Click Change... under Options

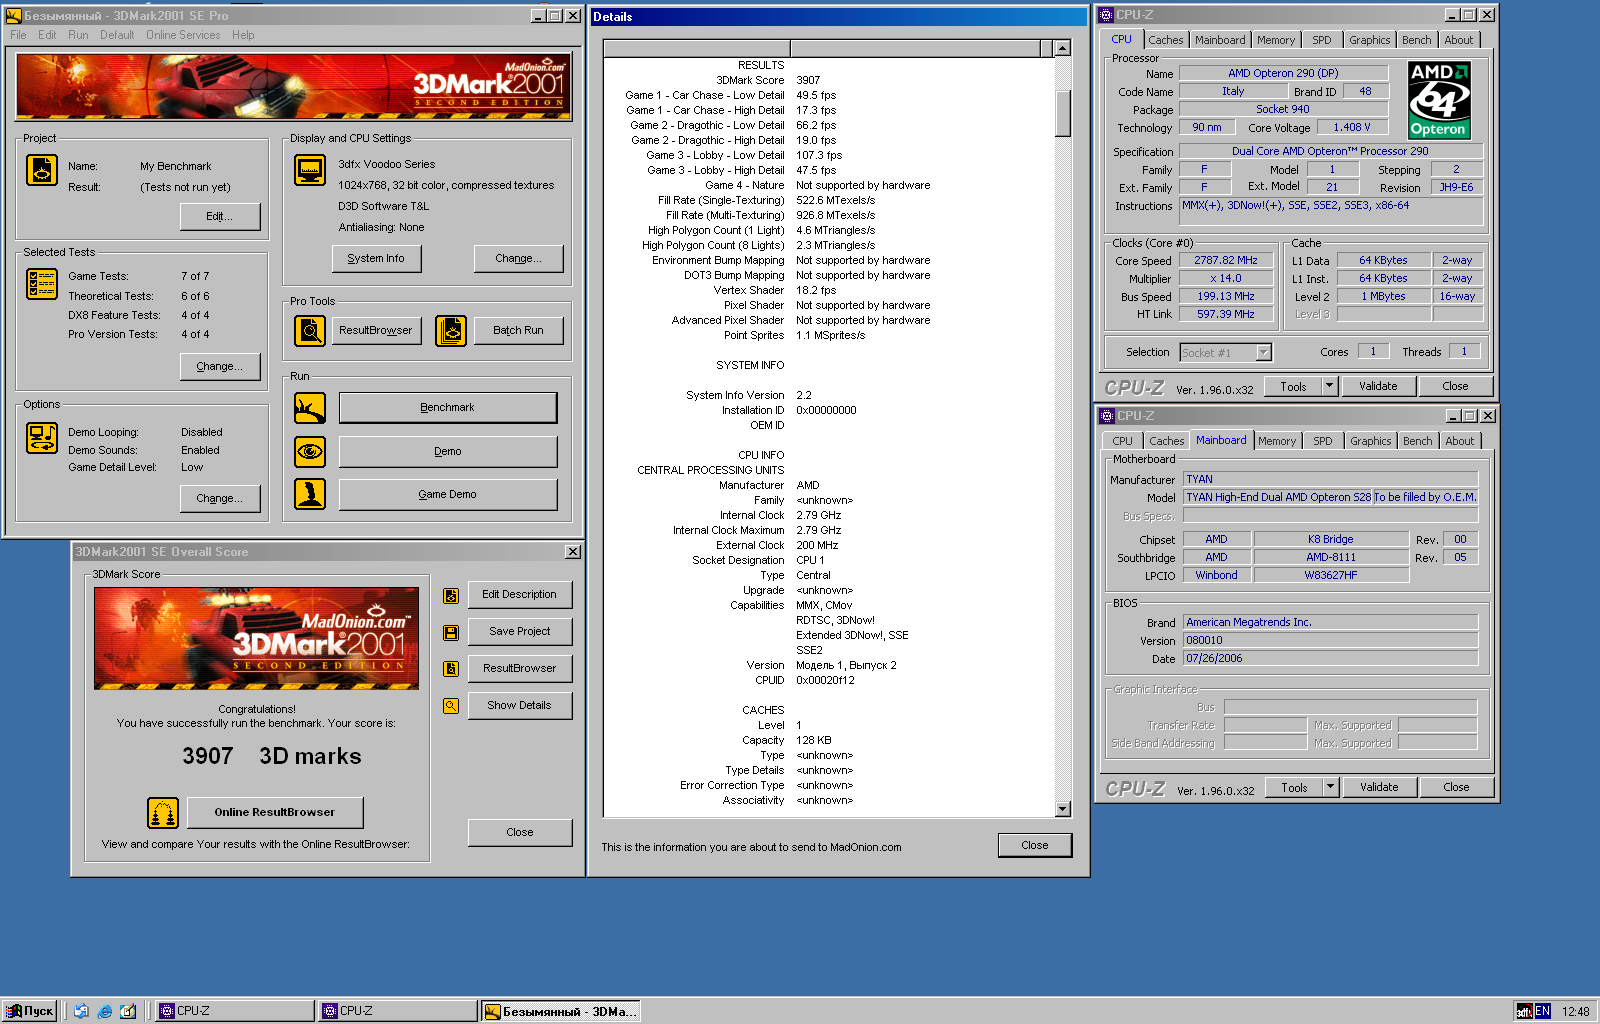pyautogui.click(x=220, y=498)
